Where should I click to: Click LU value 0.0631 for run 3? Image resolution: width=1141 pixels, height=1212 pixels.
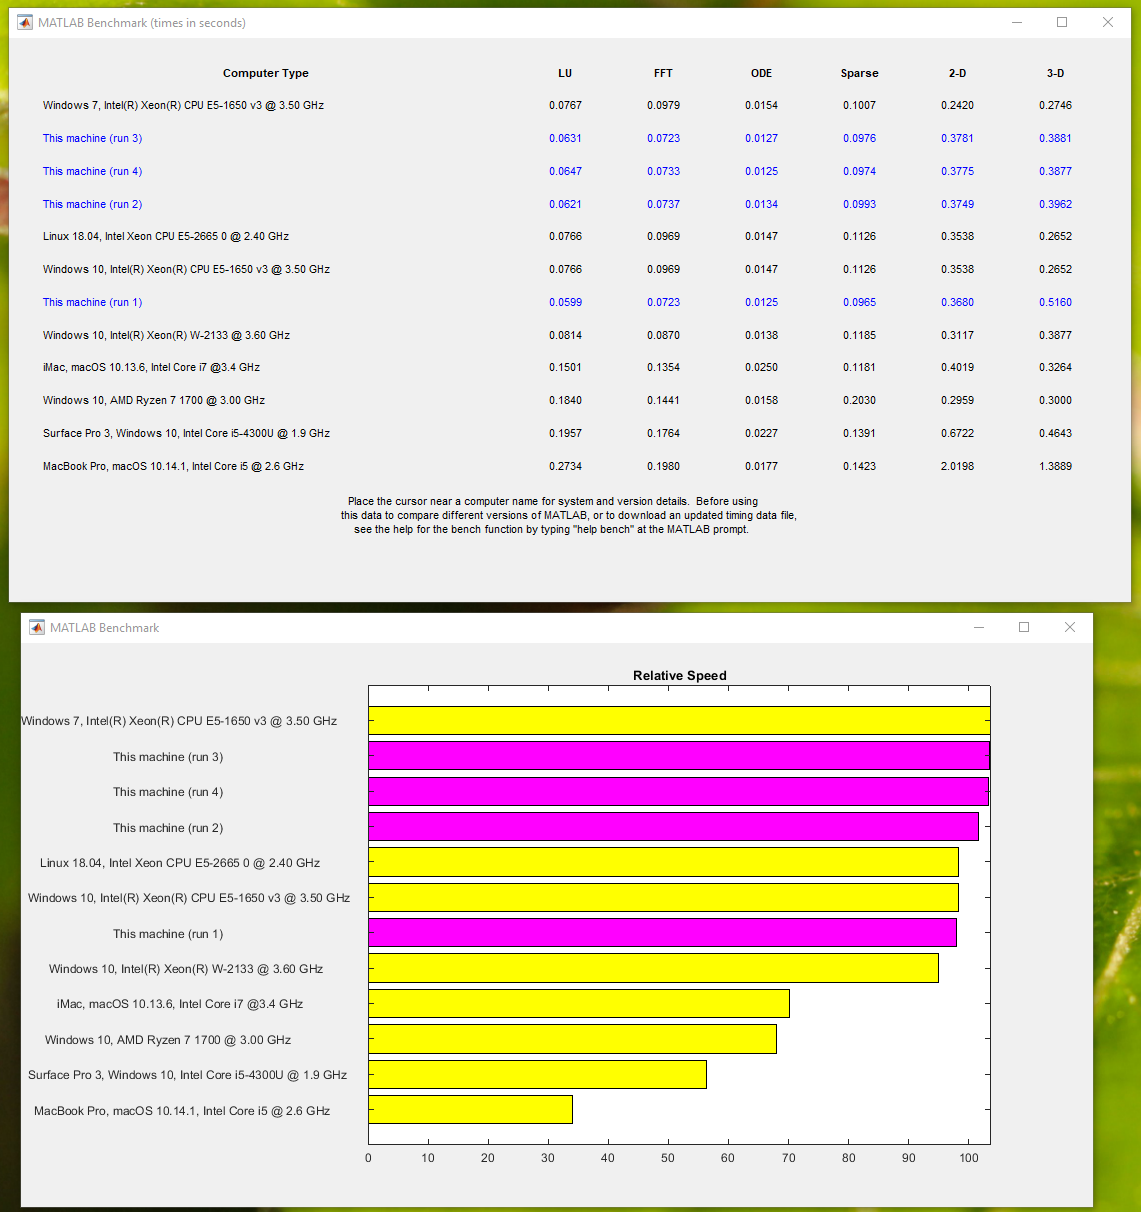(x=565, y=138)
